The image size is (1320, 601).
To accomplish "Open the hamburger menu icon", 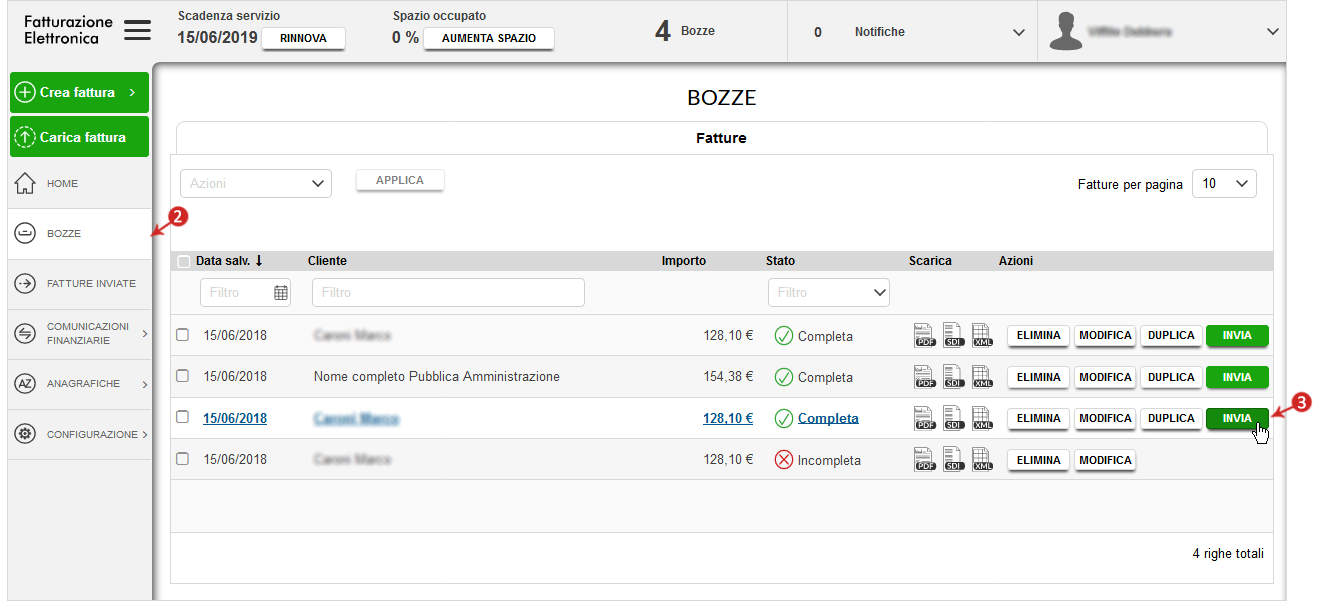I will 138,31.
